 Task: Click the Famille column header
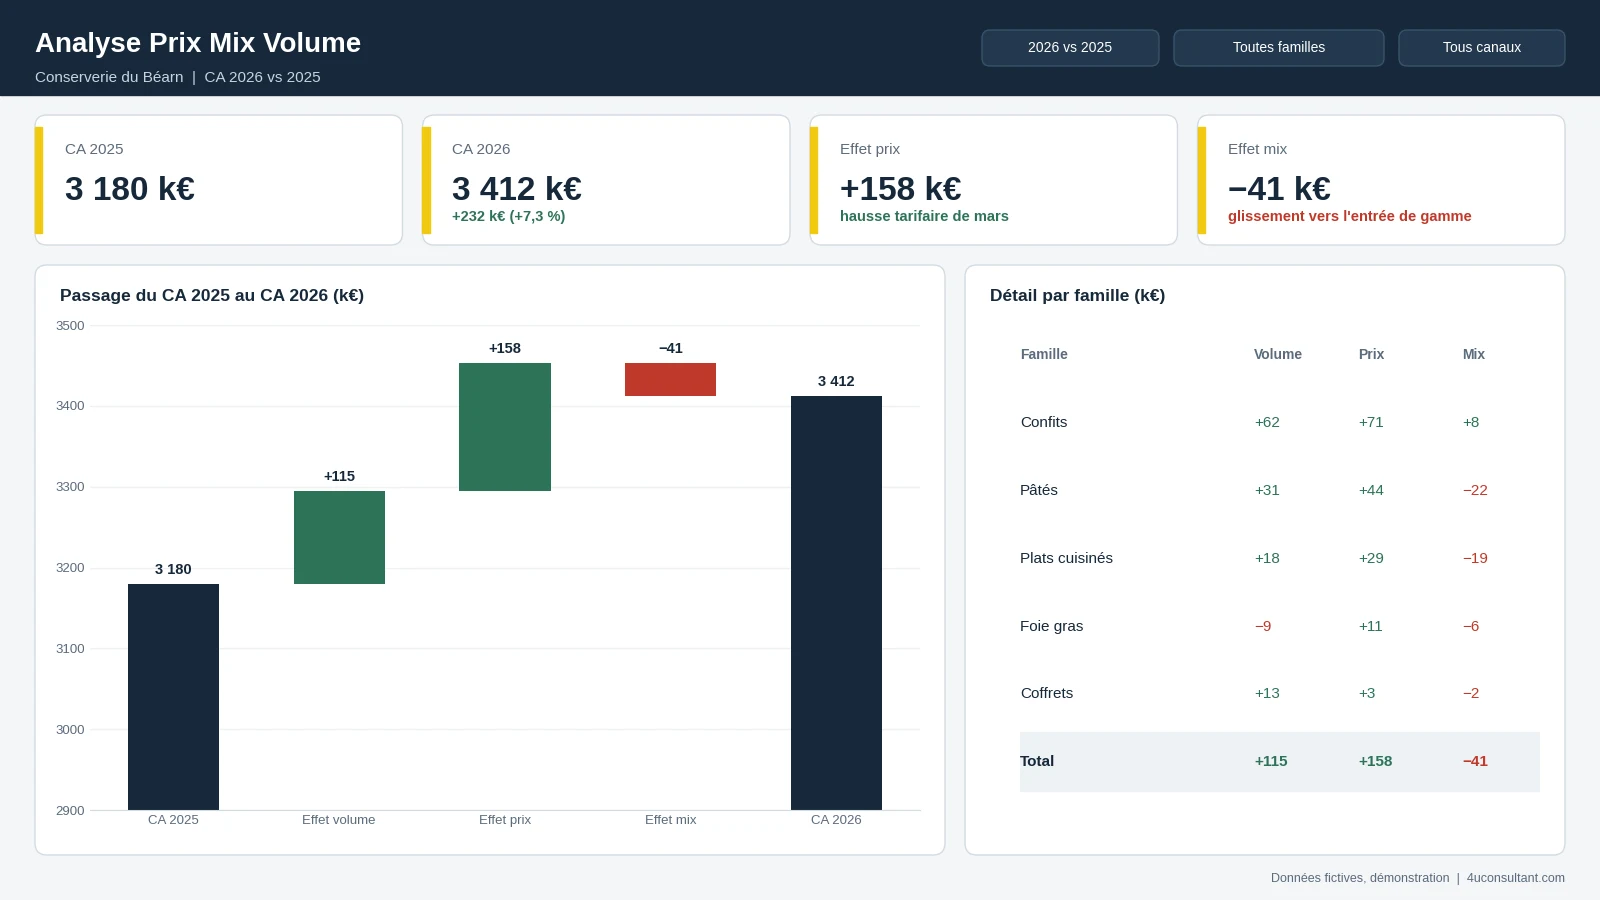point(1044,354)
